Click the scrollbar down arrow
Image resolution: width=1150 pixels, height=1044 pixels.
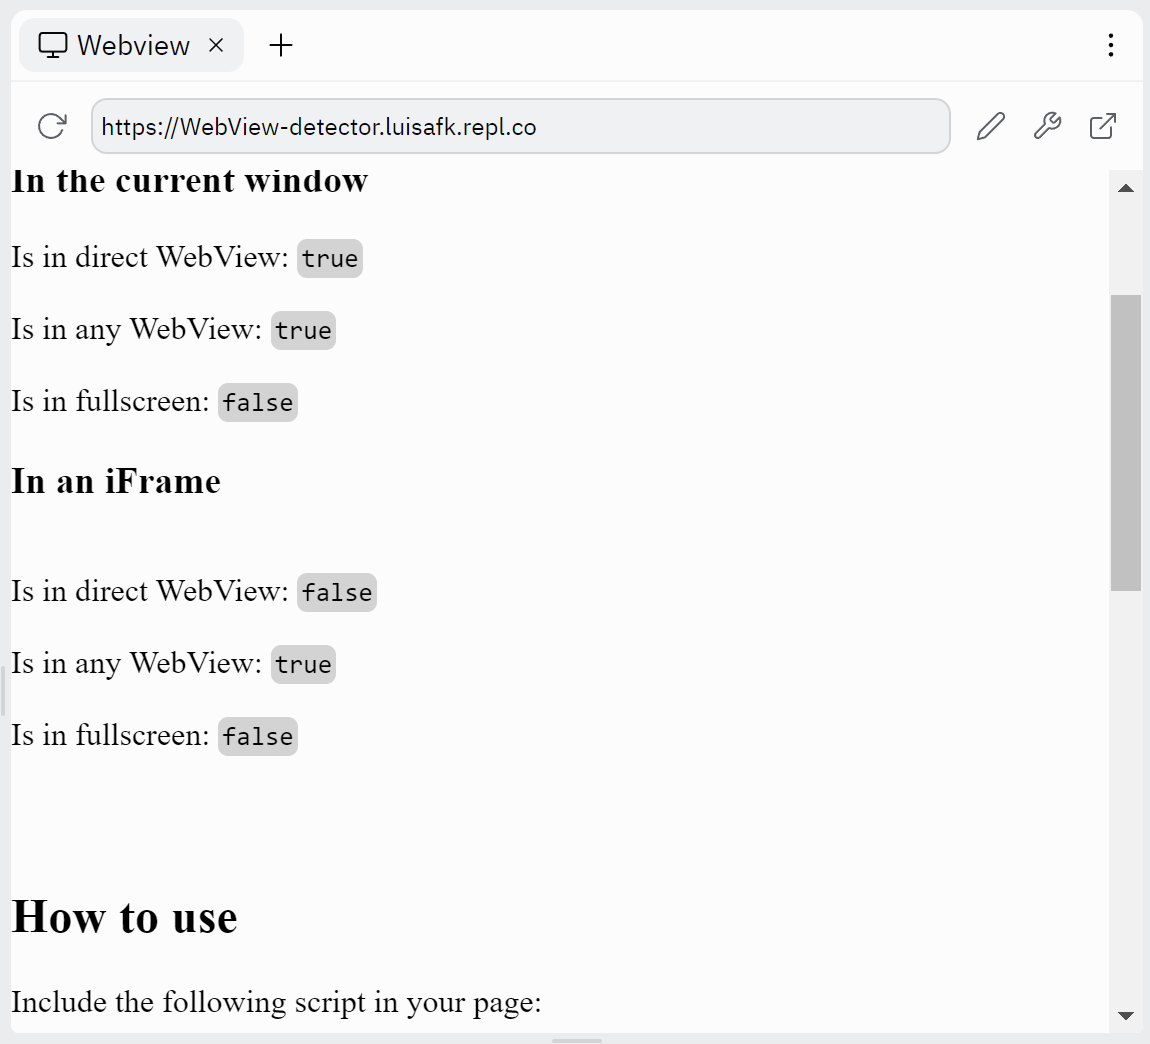(x=1125, y=1014)
